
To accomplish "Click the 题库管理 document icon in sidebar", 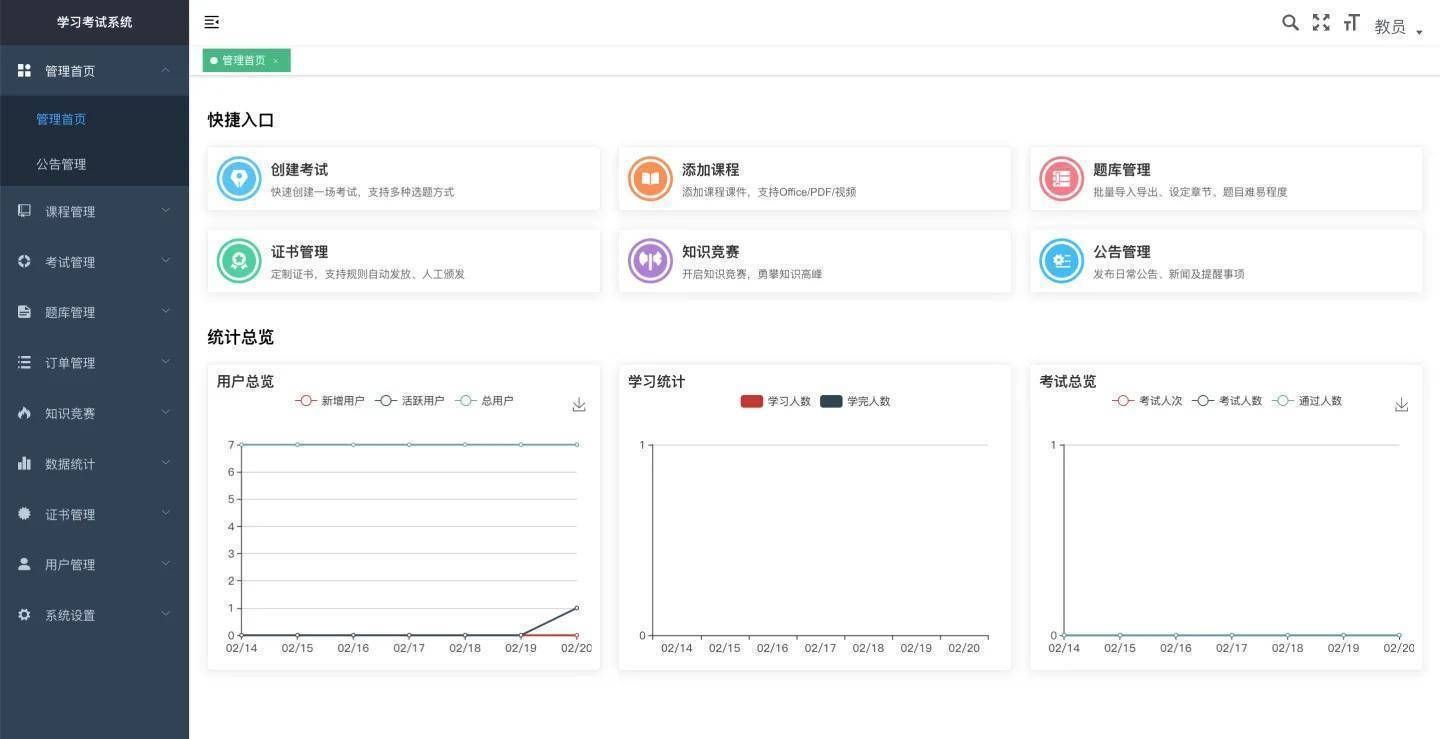I will [x=24, y=312].
